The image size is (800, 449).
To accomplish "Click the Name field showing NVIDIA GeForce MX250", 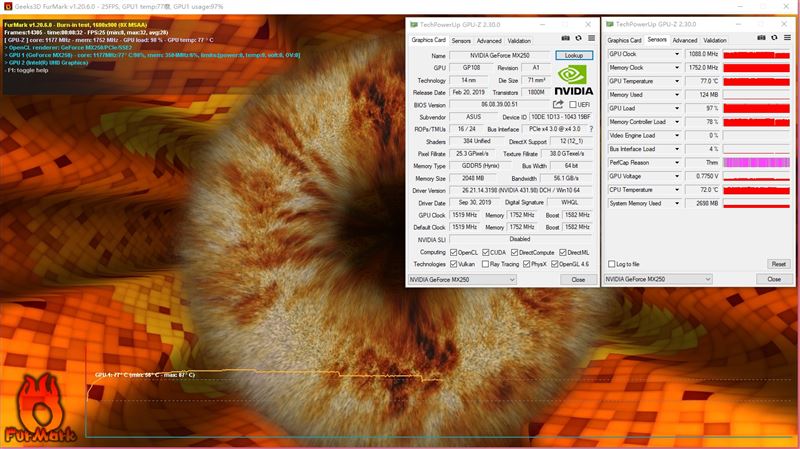I will click(499, 56).
